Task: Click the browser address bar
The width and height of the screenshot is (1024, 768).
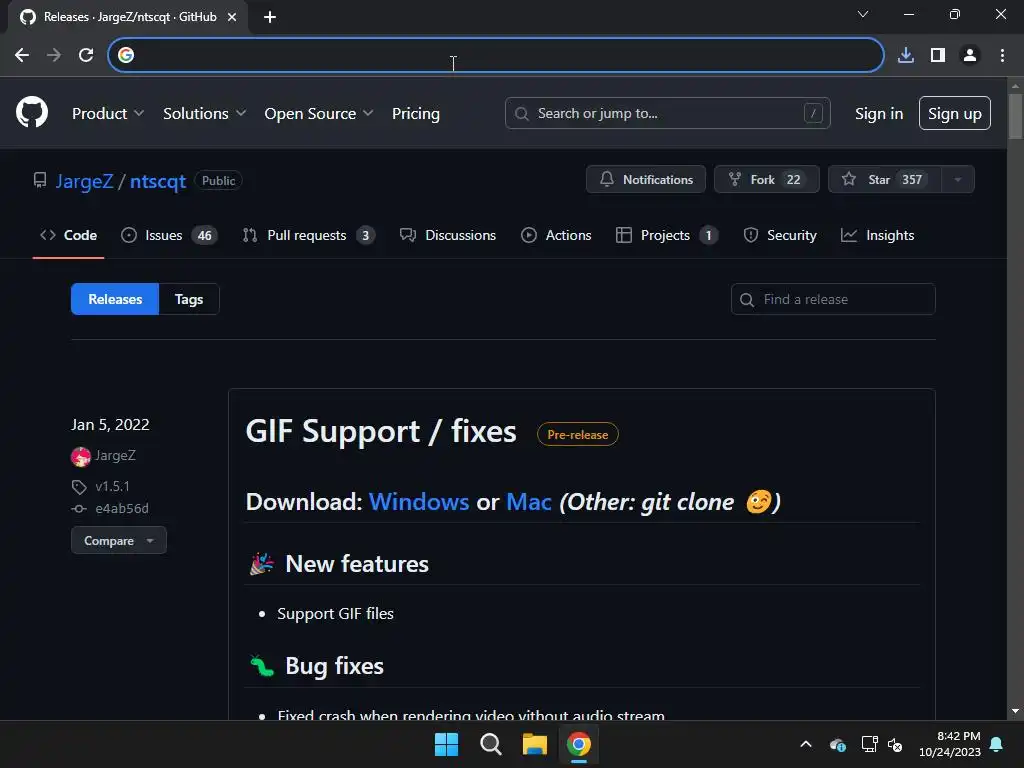Action: tap(496, 55)
